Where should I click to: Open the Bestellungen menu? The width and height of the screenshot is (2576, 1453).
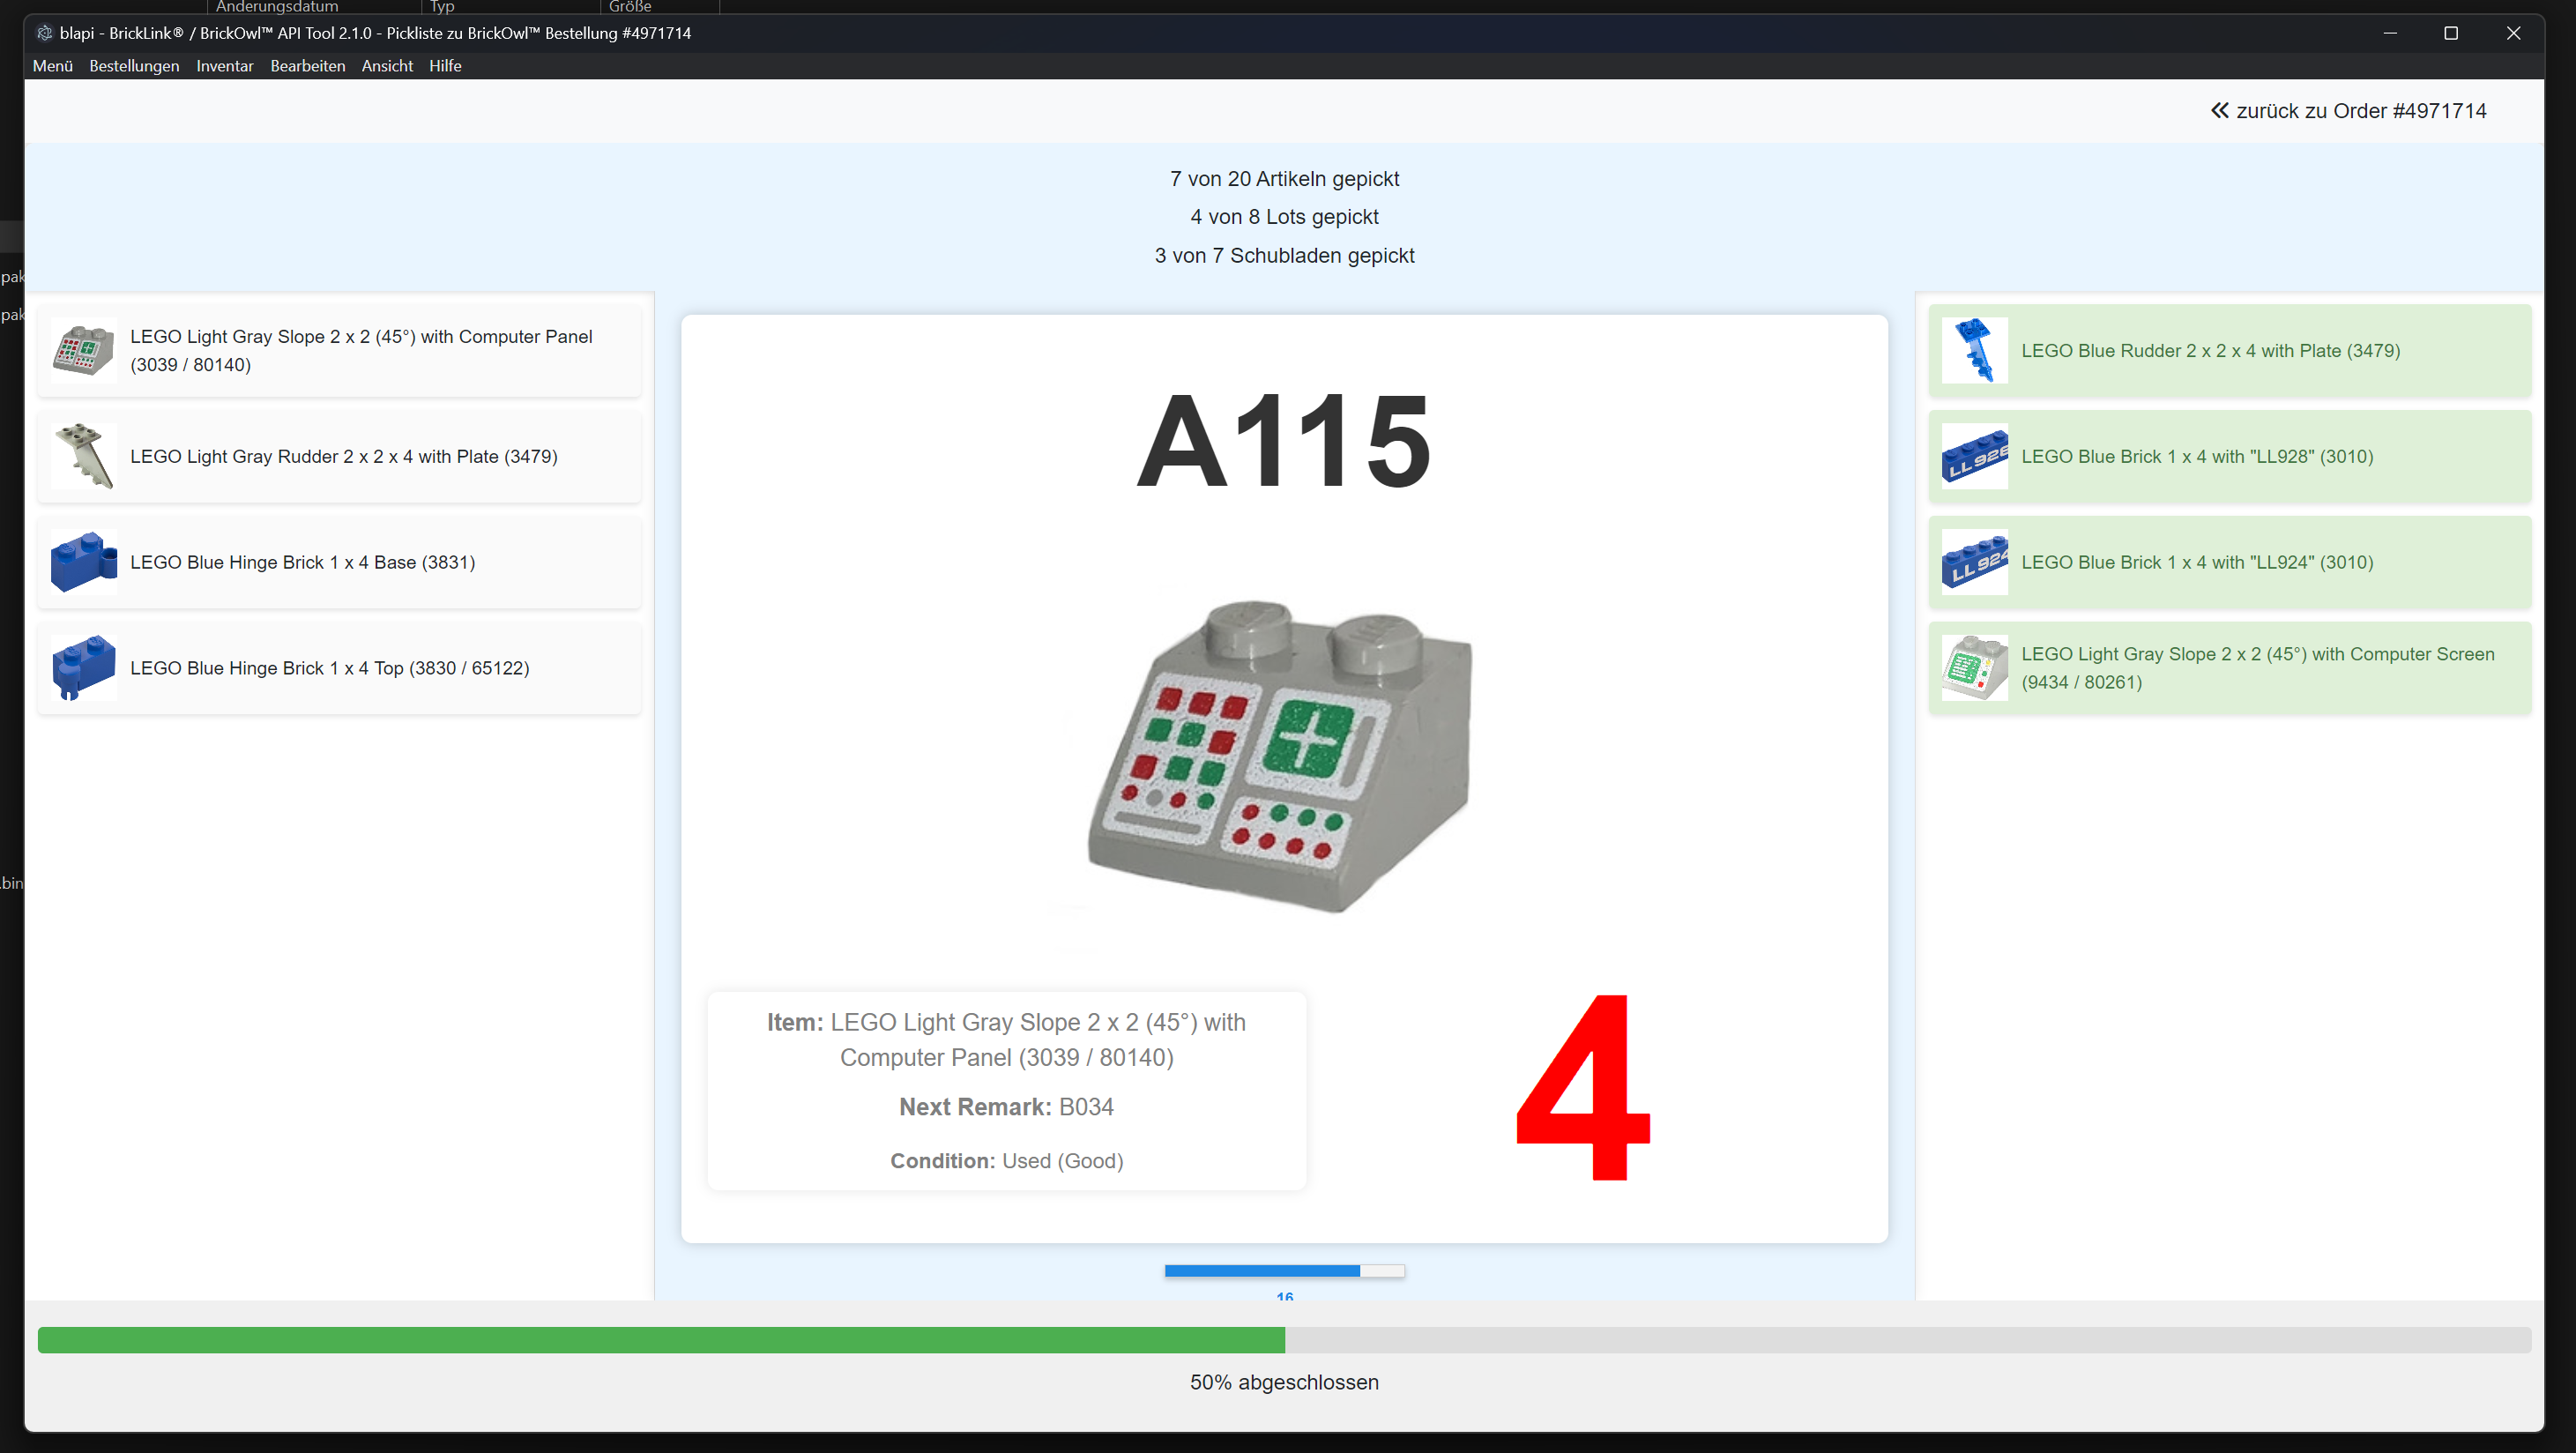click(134, 66)
